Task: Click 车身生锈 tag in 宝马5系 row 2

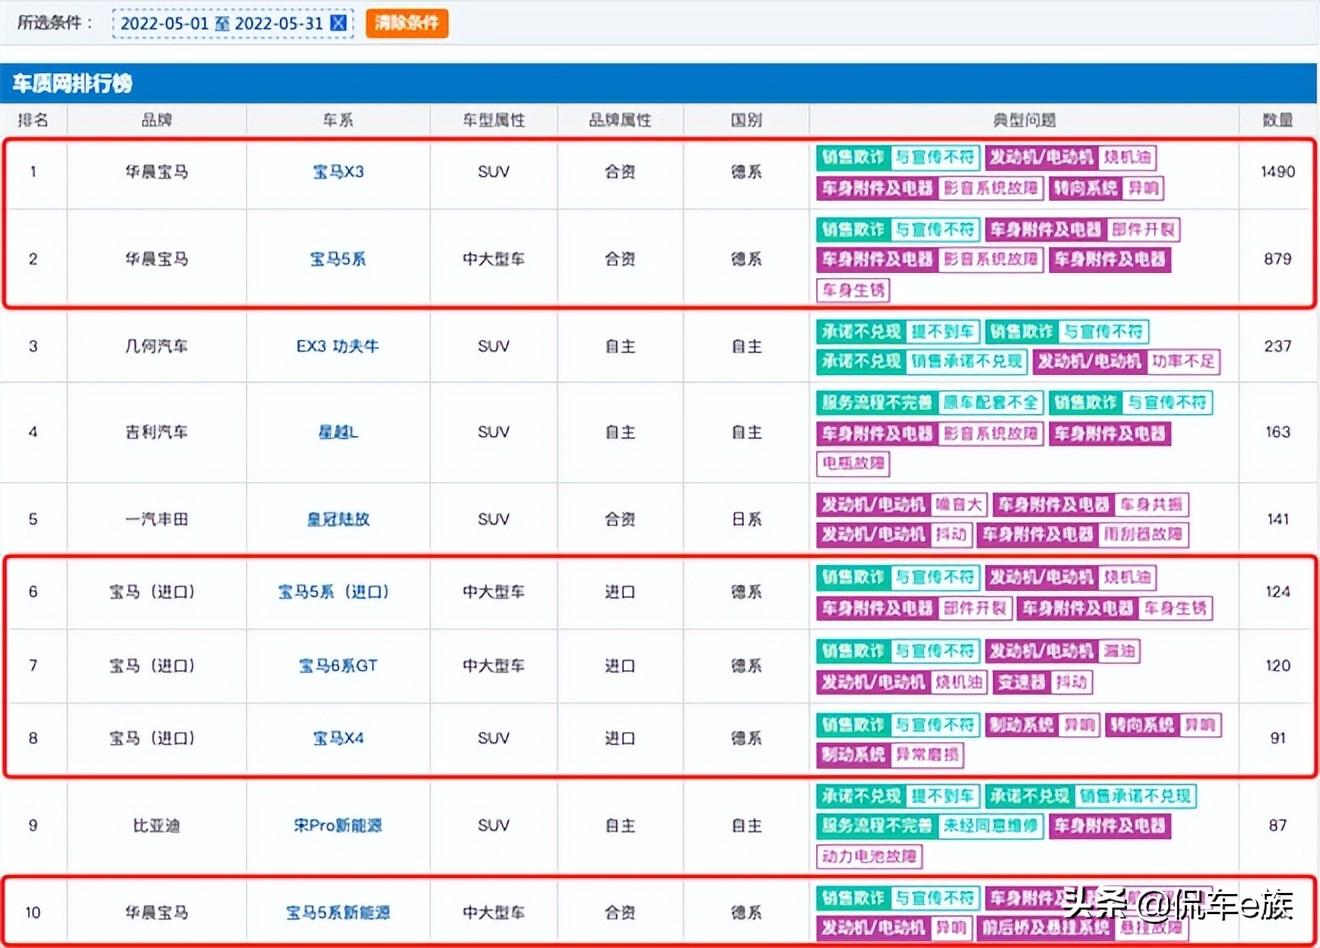Action: coord(853,290)
